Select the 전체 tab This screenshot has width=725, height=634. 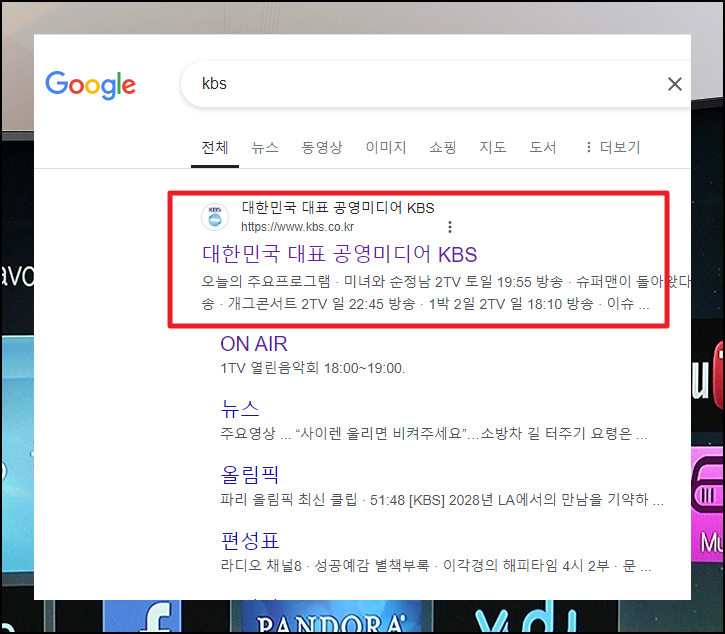[215, 148]
